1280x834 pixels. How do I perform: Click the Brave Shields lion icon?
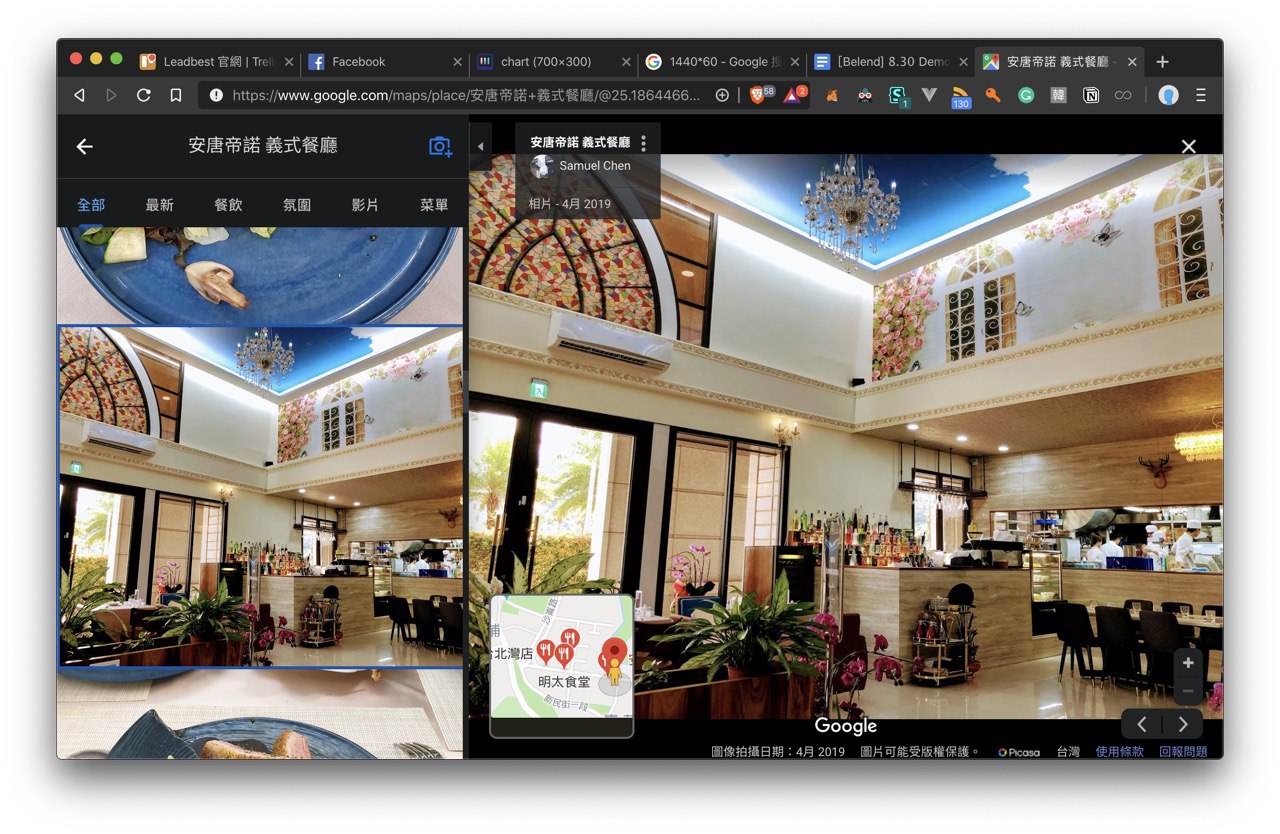[757, 95]
